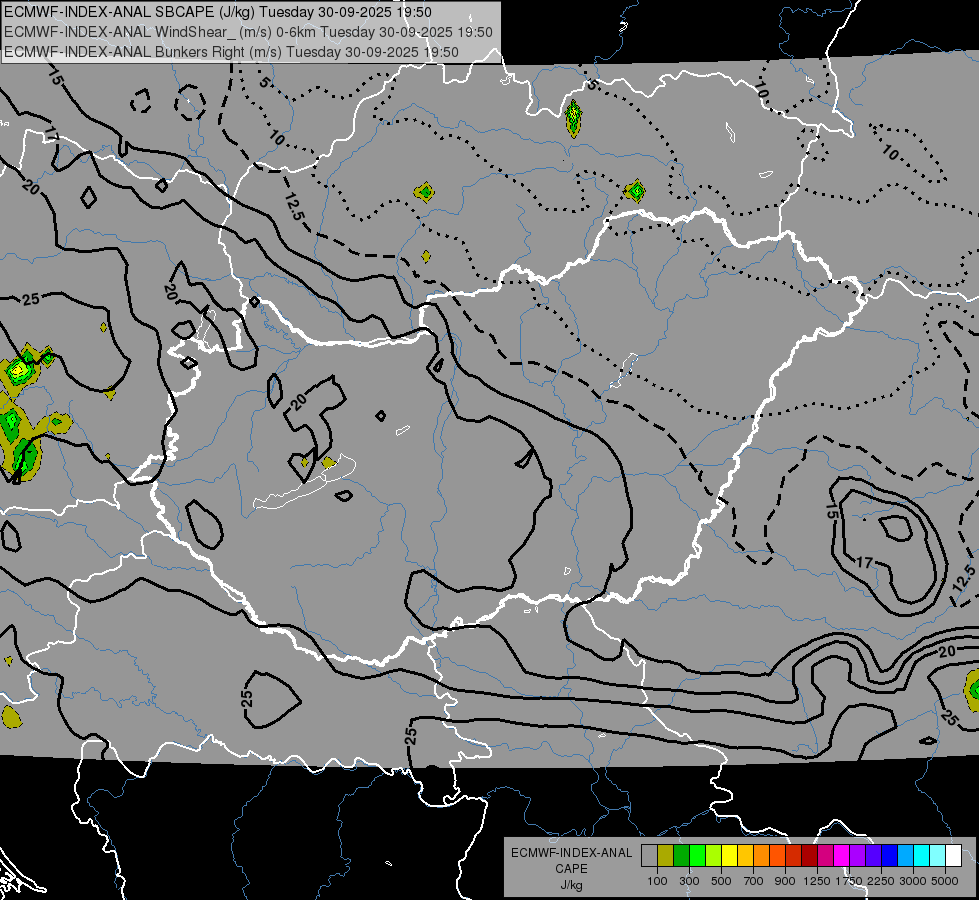The height and width of the screenshot is (900, 979).
Task: Click the J/kg unit label
Action: click(x=571, y=885)
